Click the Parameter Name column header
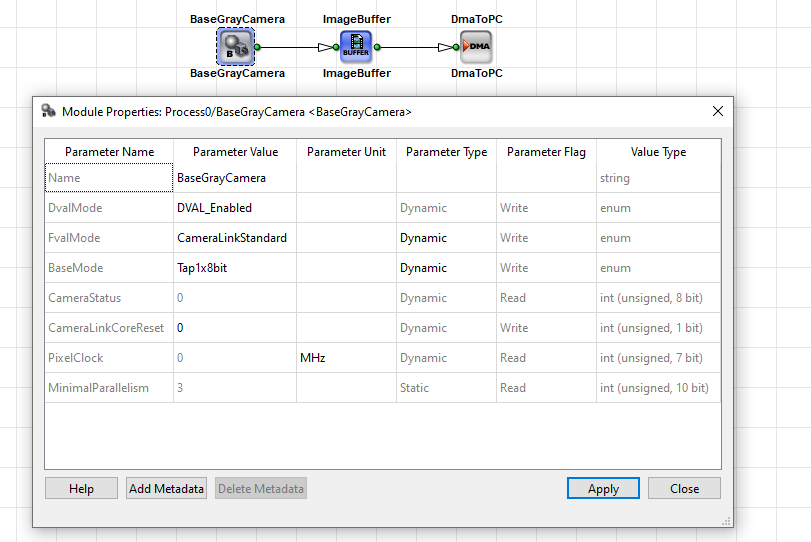The width and height of the screenshot is (811, 542). pyautogui.click(x=109, y=152)
